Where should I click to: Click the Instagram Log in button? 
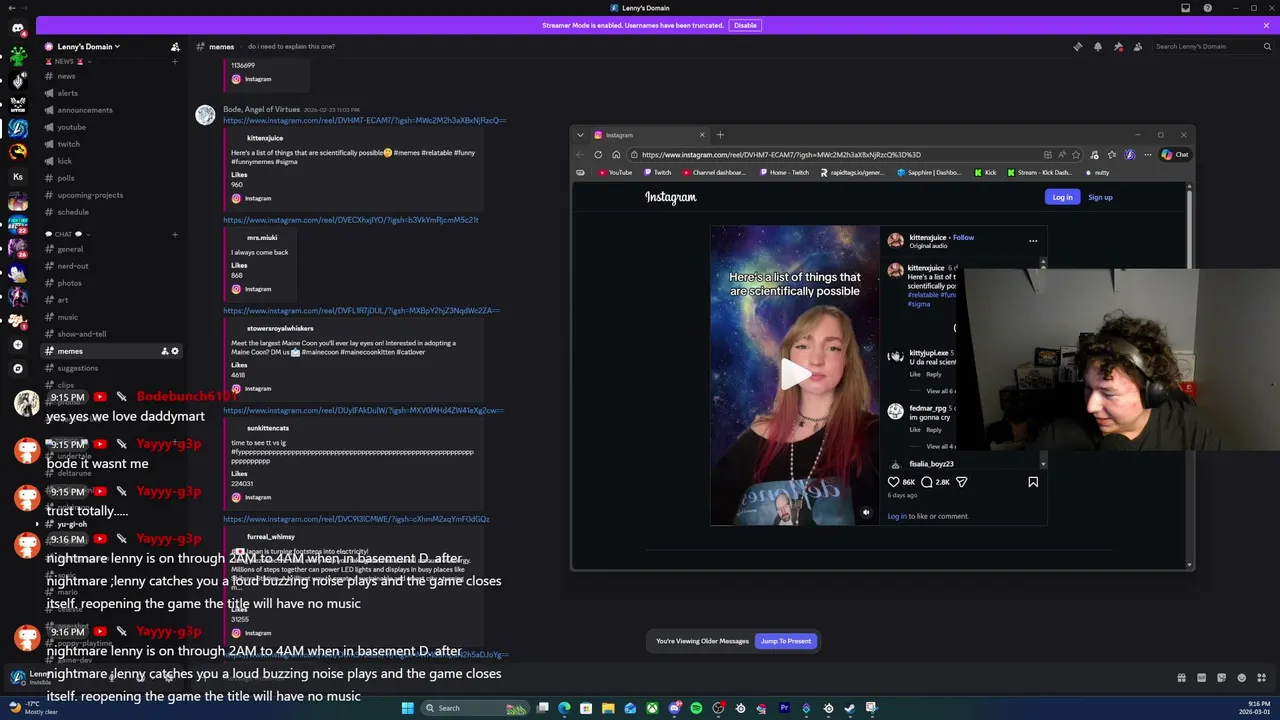[x=1062, y=197]
